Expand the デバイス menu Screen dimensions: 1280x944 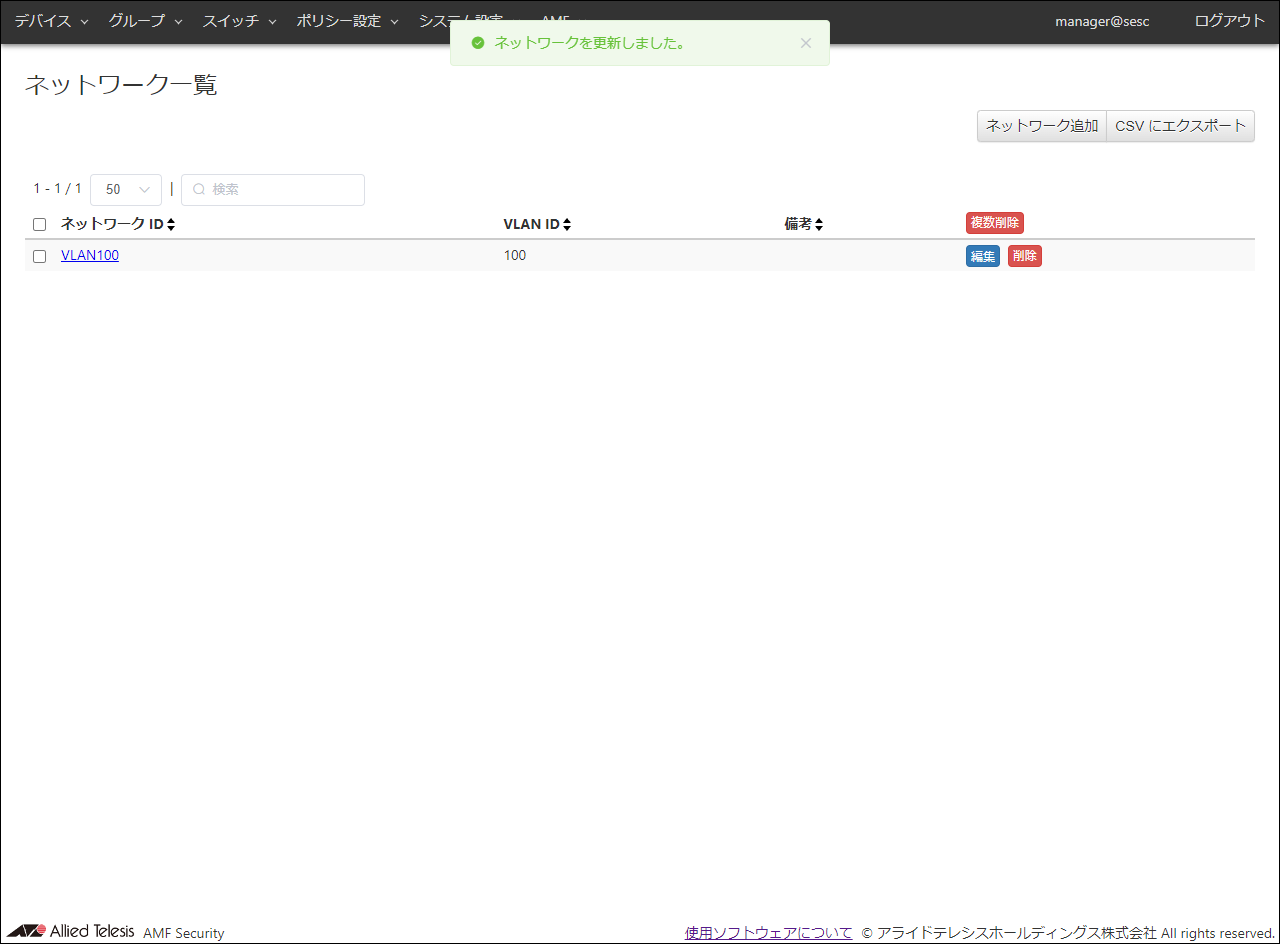(51, 21)
